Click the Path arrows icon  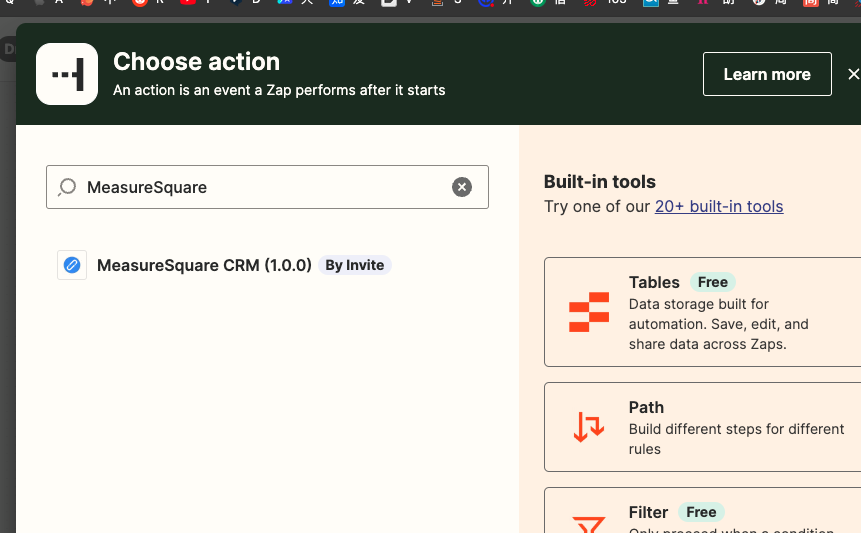[x=589, y=427]
